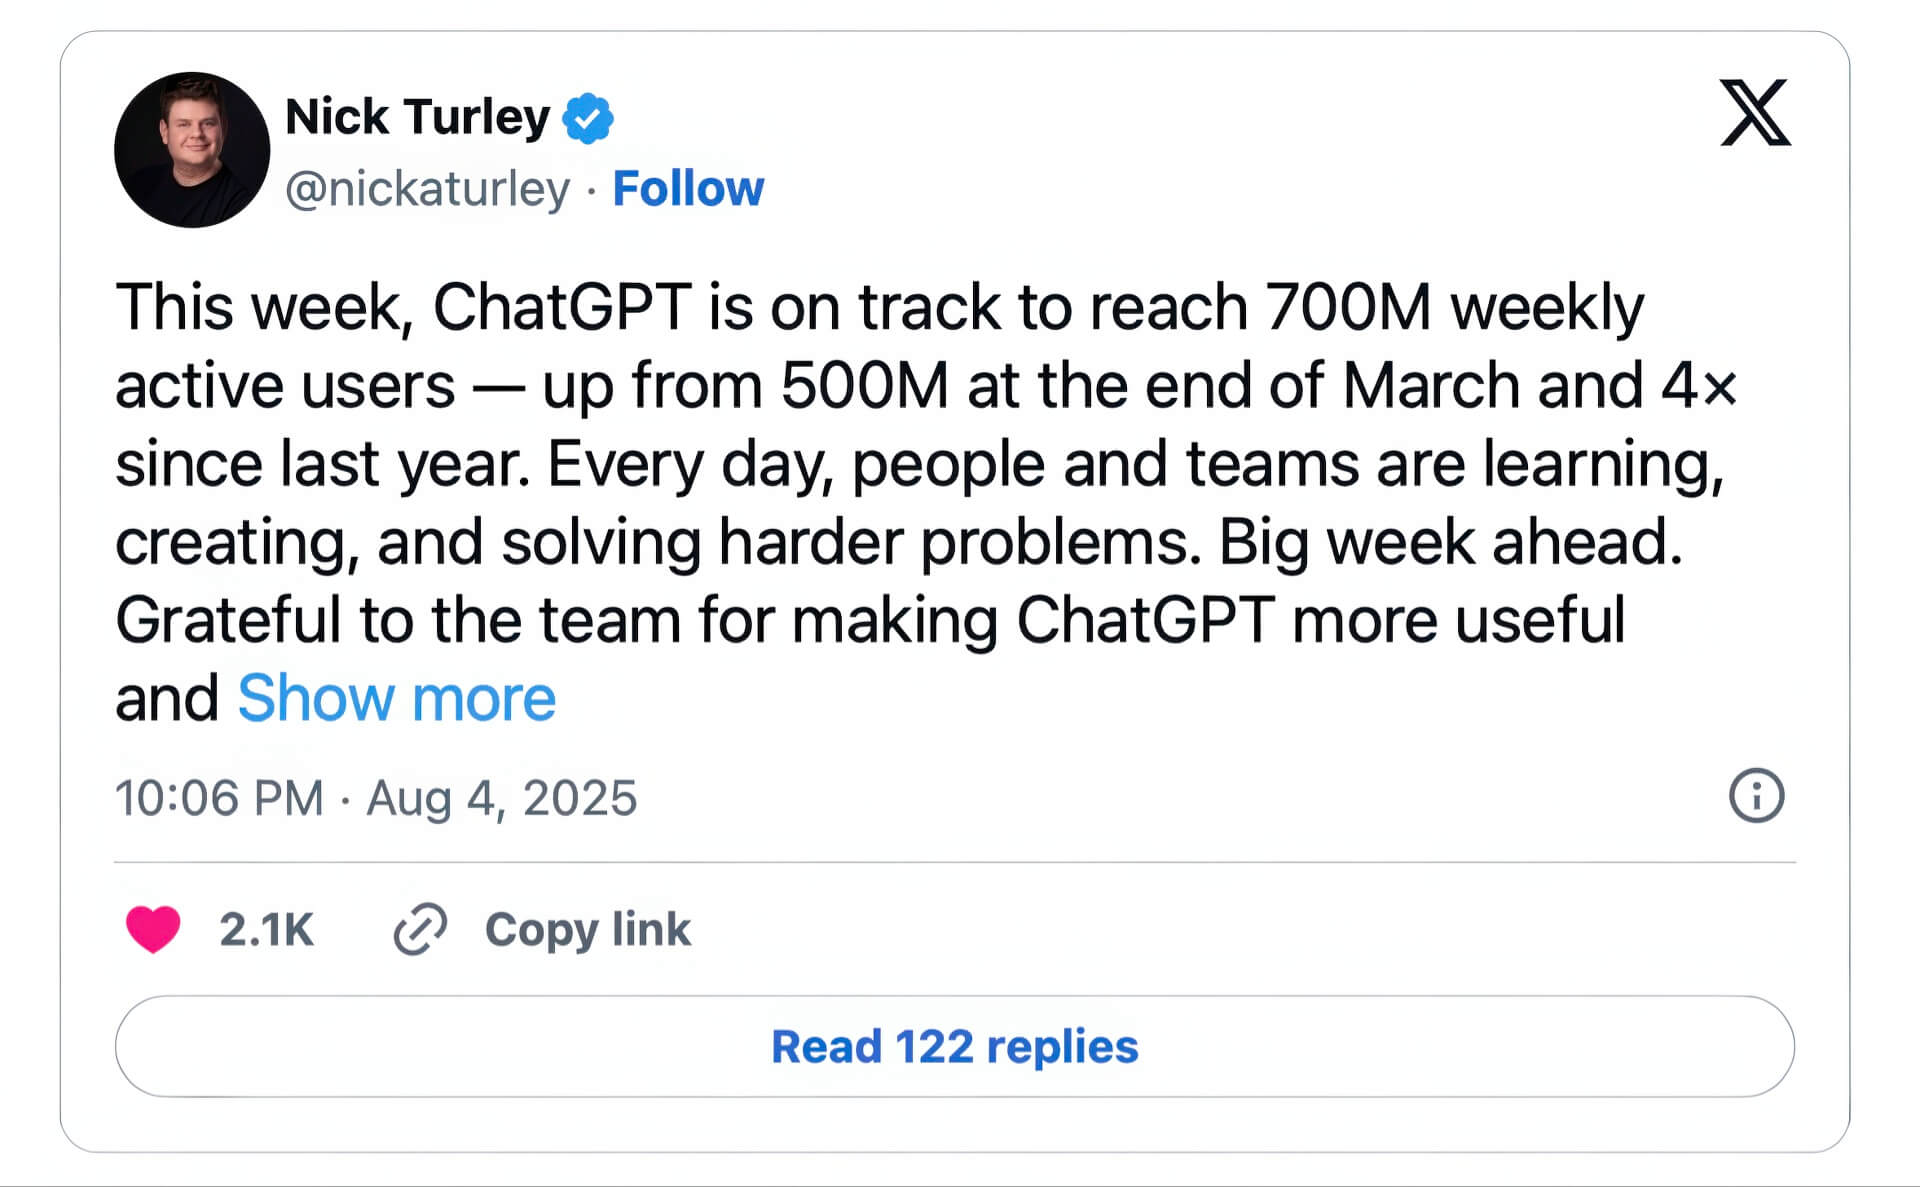The image size is (1920, 1187).
Task: Click the Nick Turley display name
Action: (418, 118)
